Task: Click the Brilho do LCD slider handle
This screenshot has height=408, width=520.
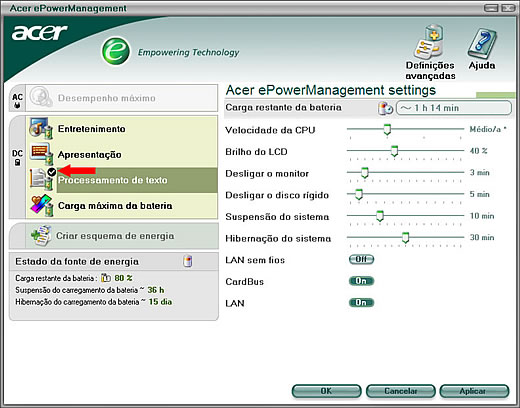Action: [394, 151]
